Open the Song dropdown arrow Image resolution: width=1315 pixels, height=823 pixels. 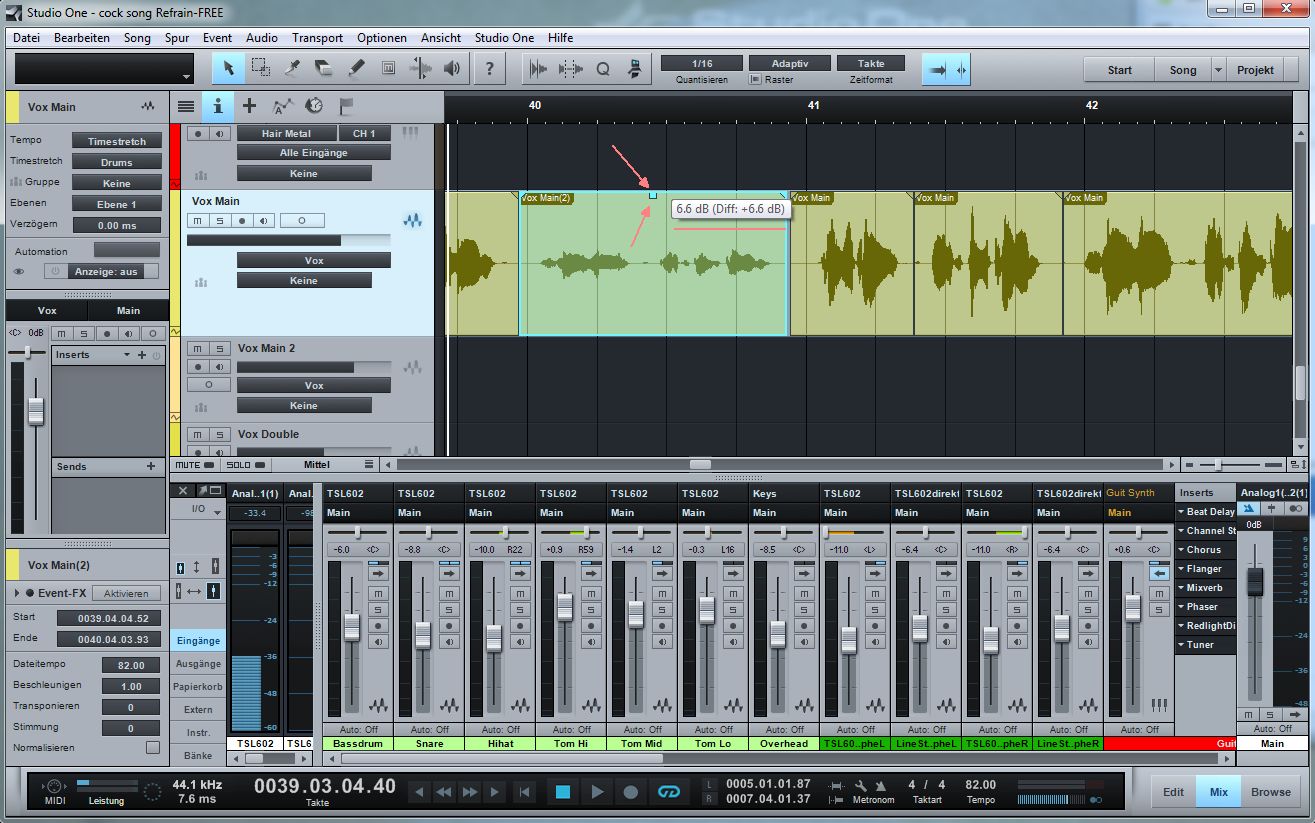(1217, 70)
